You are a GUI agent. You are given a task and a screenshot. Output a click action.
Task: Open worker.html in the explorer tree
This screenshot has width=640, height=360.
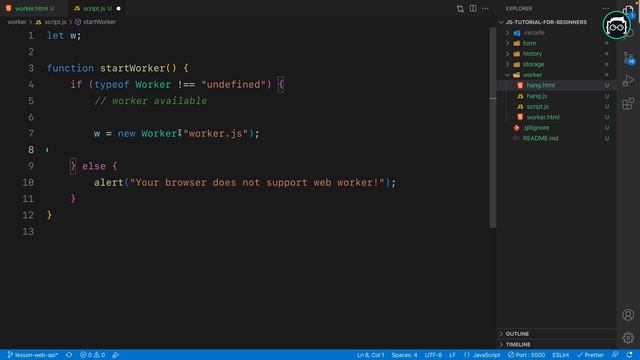[543, 117]
